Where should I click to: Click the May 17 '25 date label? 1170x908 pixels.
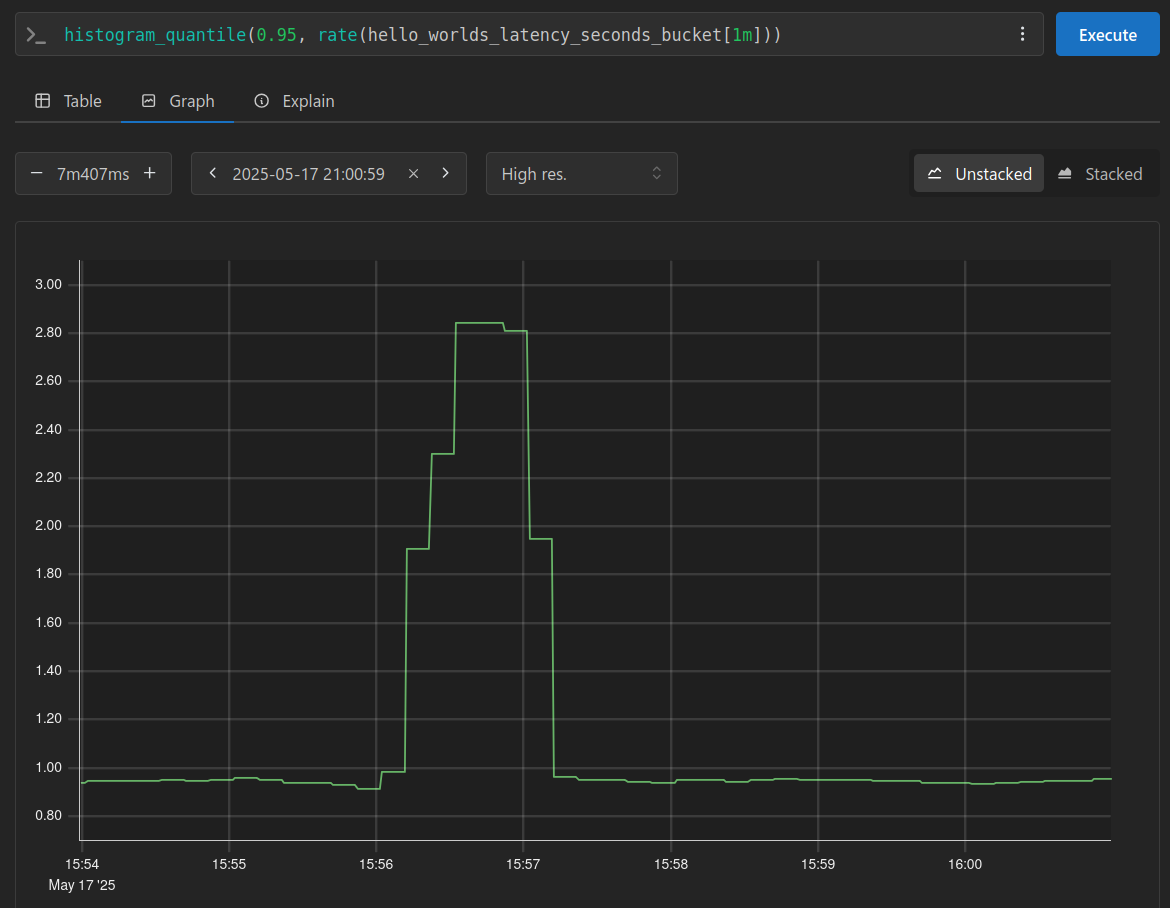click(x=82, y=885)
